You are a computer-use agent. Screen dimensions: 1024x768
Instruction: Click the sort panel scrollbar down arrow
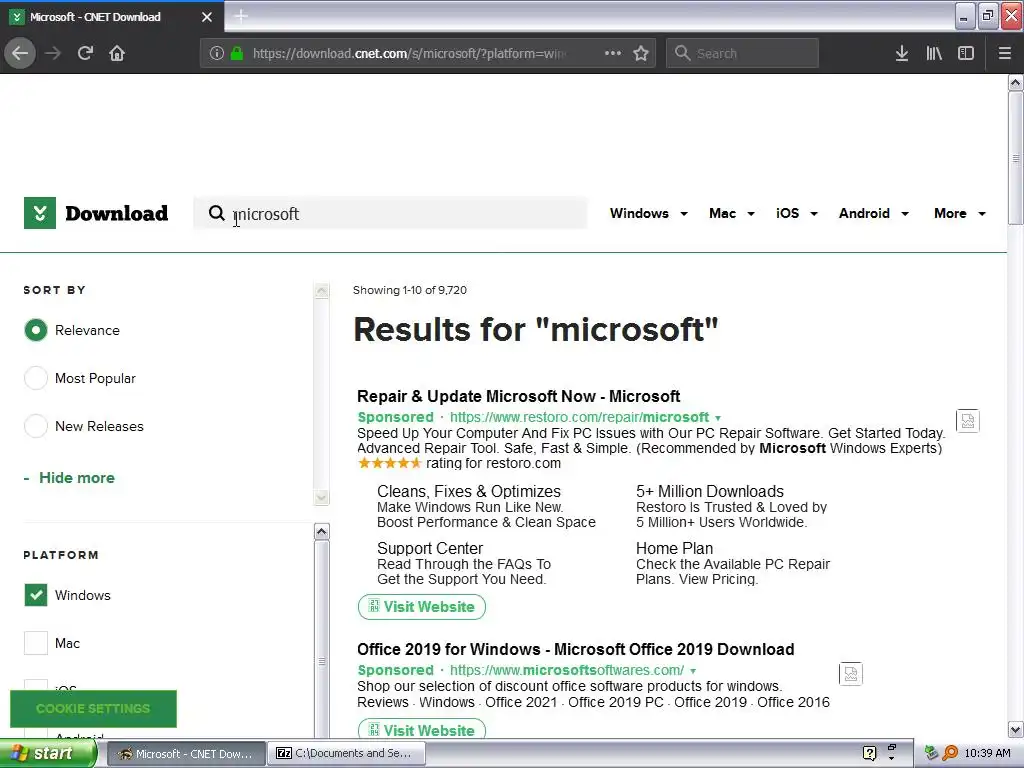321,498
